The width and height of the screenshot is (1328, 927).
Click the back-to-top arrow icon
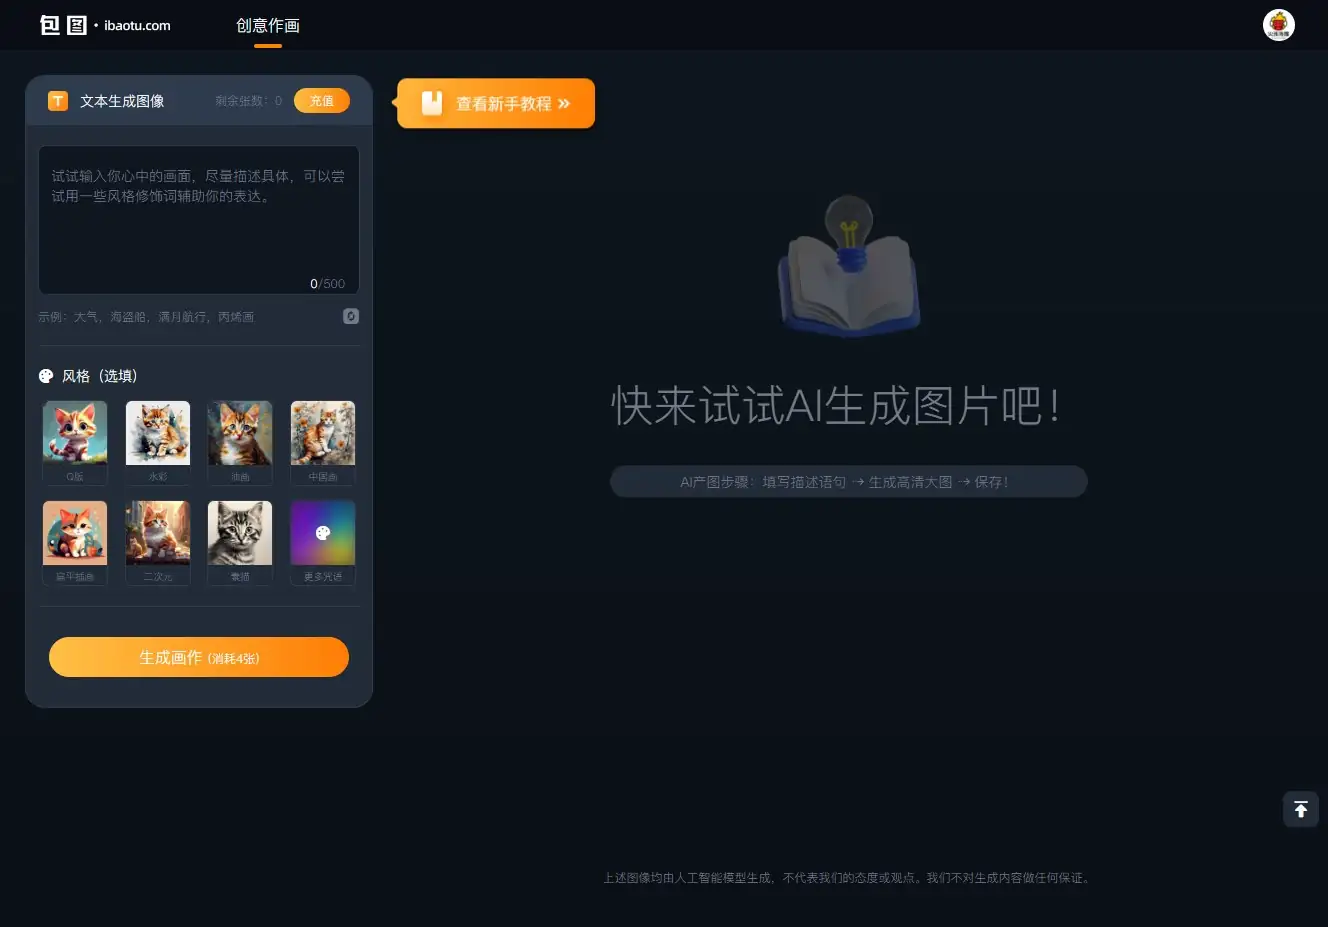(1300, 809)
